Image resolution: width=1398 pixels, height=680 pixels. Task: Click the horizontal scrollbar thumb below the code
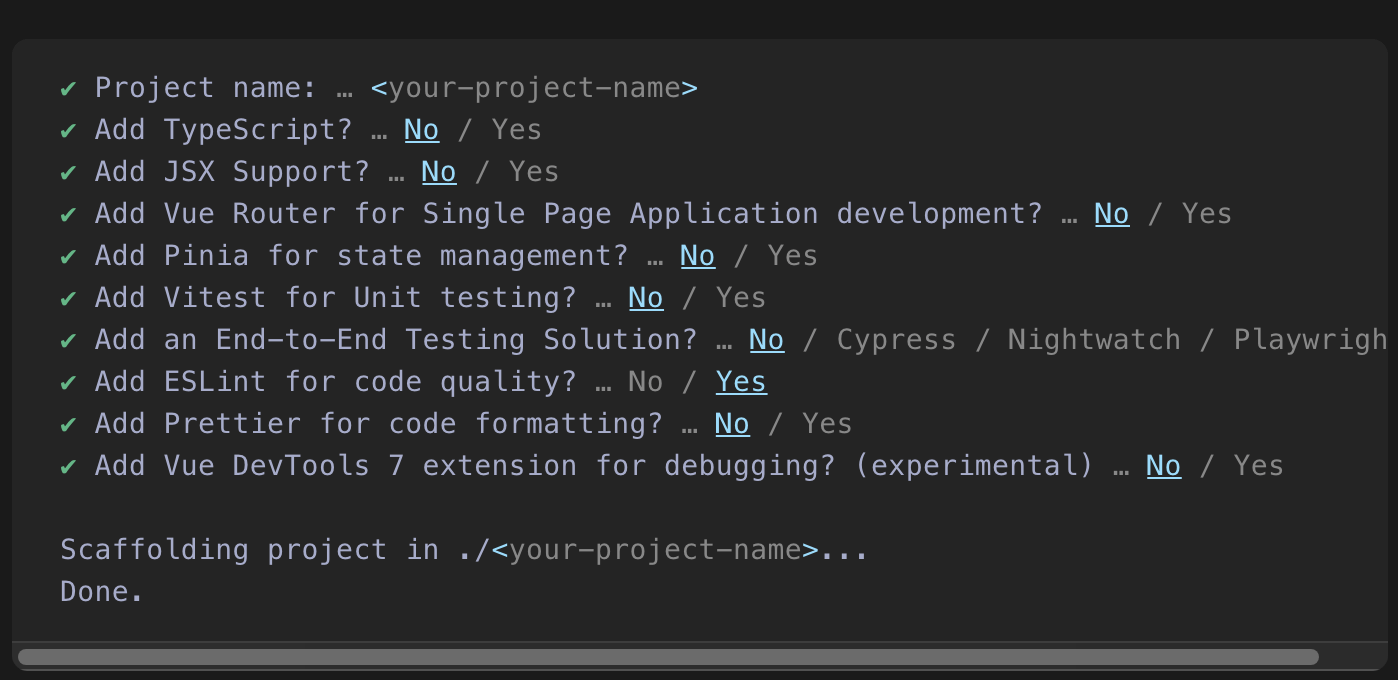coord(668,657)
